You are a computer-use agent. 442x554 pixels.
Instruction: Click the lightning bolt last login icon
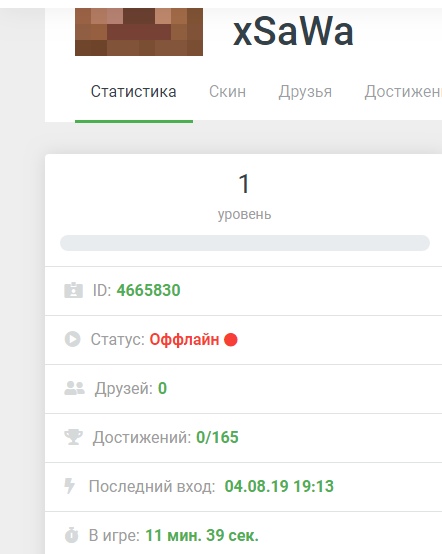click(70, 486)
